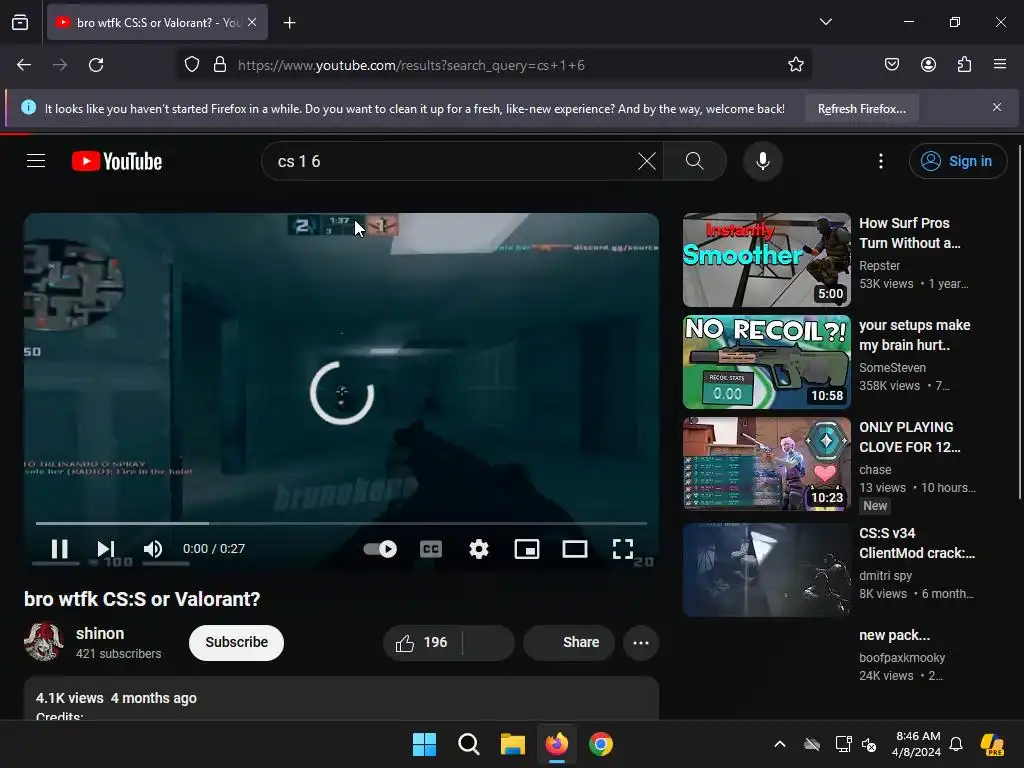Viewport: 1024px width, 768px height.
Task: Open the Instantly Smoother thumbnail
Action: pos(767,260)
